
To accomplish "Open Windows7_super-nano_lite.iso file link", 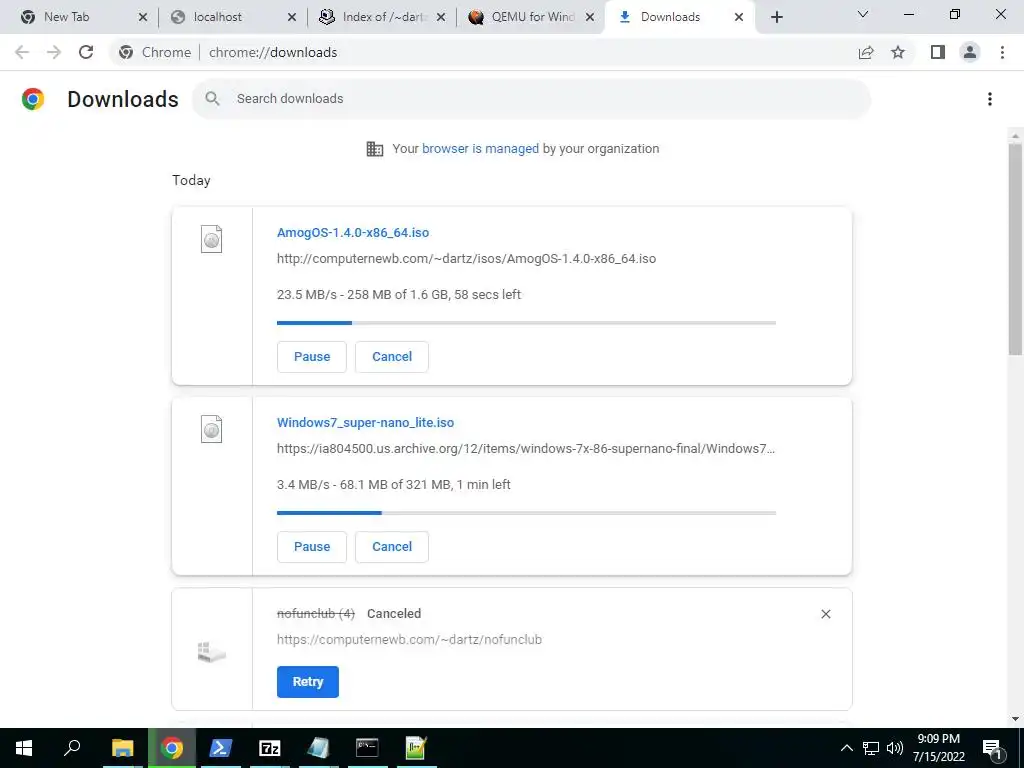I will tap(365, 423).
